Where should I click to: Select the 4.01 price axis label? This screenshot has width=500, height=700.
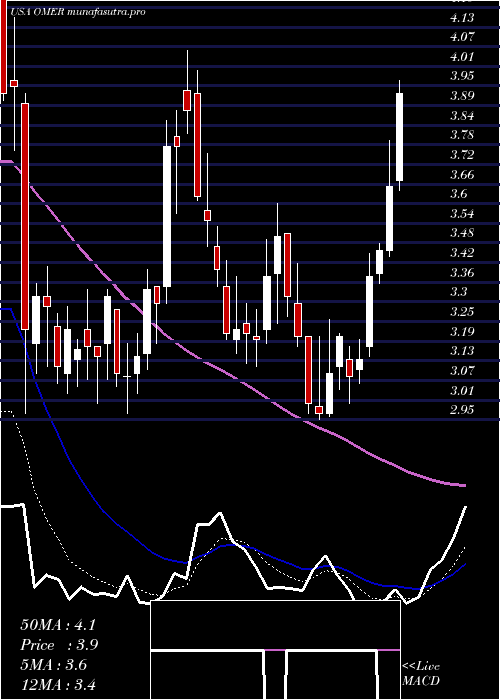pos(462,57)
